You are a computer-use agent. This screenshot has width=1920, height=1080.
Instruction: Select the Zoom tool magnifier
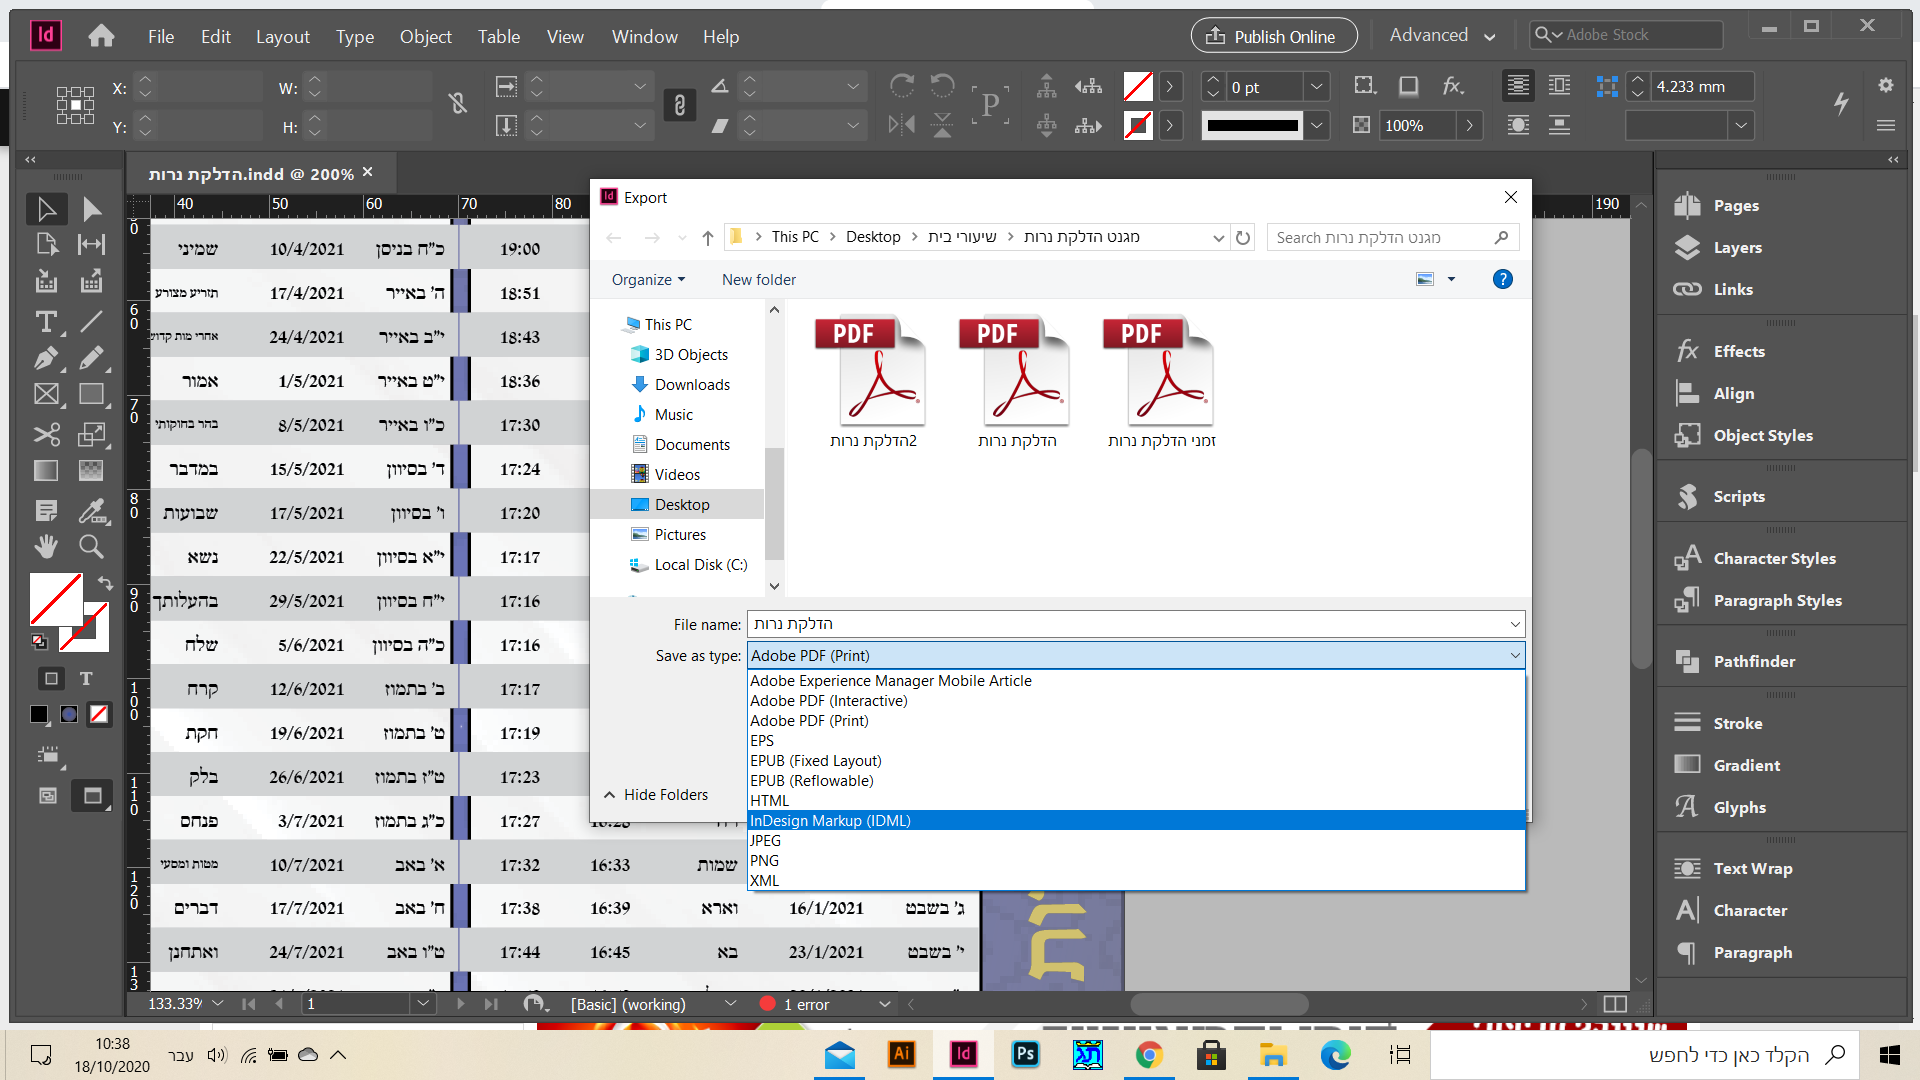click(x=91, y=546)
